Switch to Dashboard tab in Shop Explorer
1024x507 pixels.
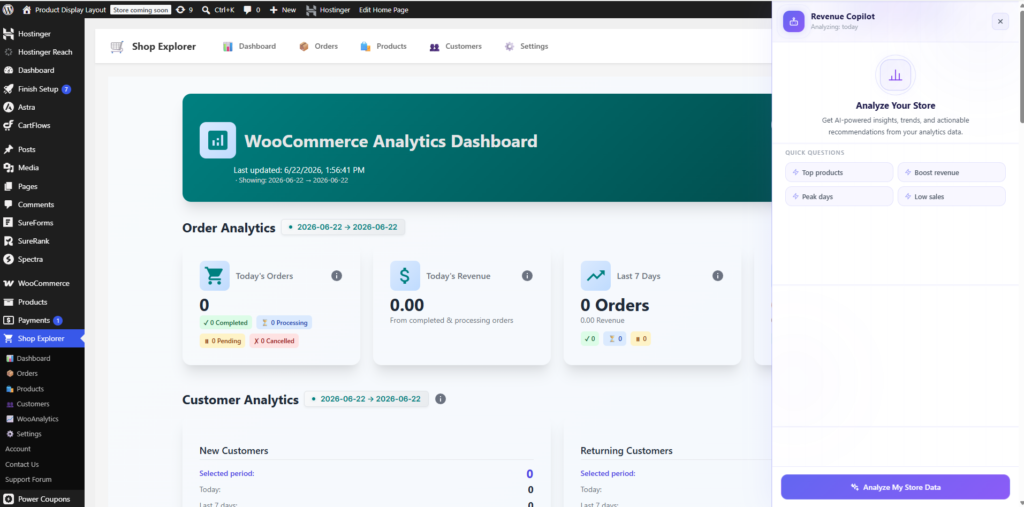click(x=249, y=46)
